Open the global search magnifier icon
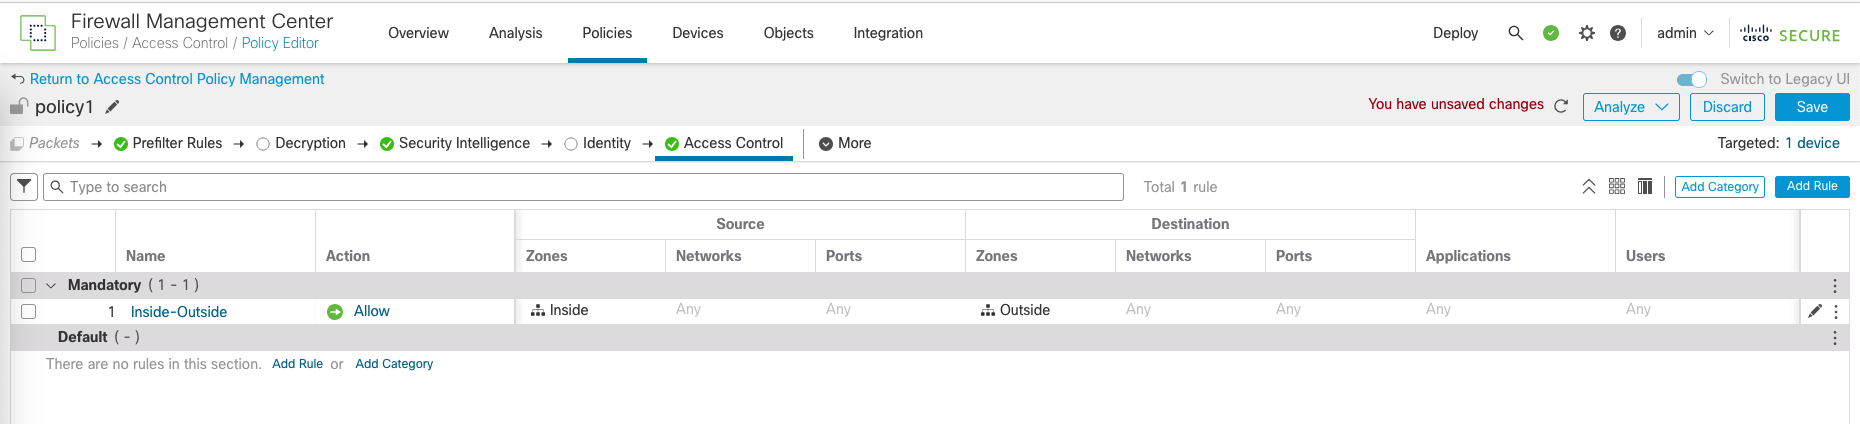 point(1515,33)
